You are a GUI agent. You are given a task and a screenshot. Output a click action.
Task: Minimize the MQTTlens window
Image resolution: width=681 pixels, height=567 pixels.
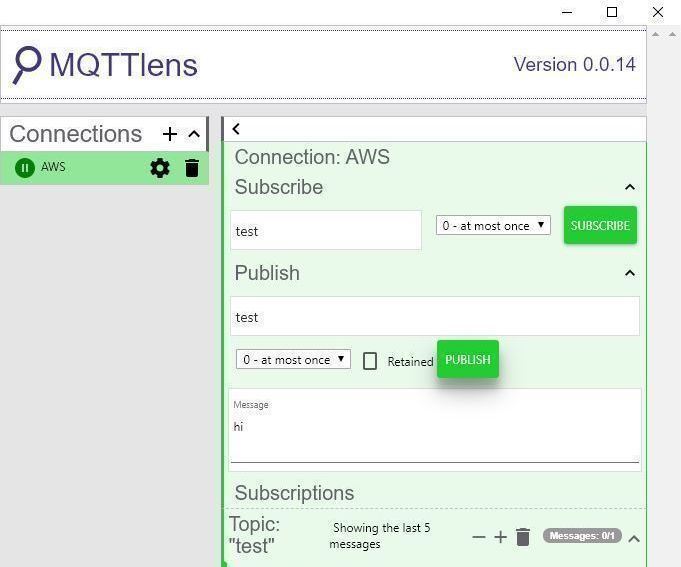(567, 12)
